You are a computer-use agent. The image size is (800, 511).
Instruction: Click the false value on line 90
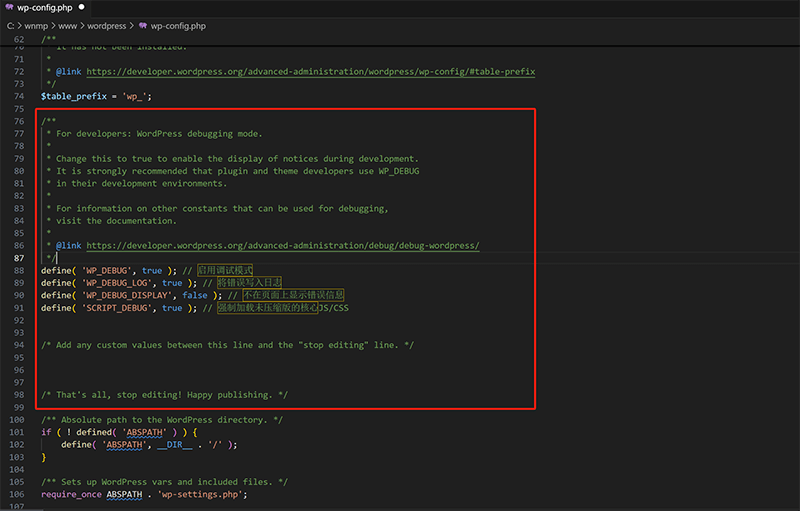point(195,295)
